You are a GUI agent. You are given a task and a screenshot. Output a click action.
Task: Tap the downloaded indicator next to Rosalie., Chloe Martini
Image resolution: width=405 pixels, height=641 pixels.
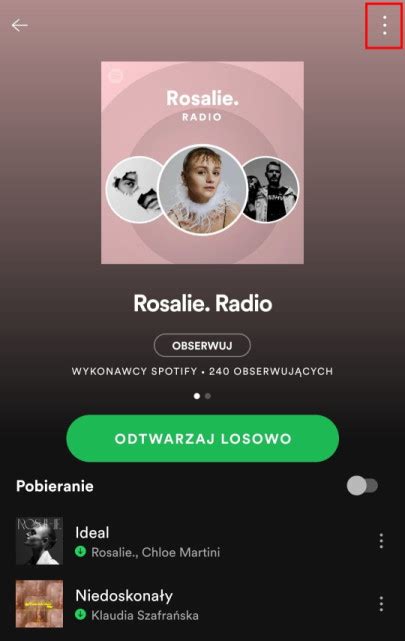(x=81, y=552)
